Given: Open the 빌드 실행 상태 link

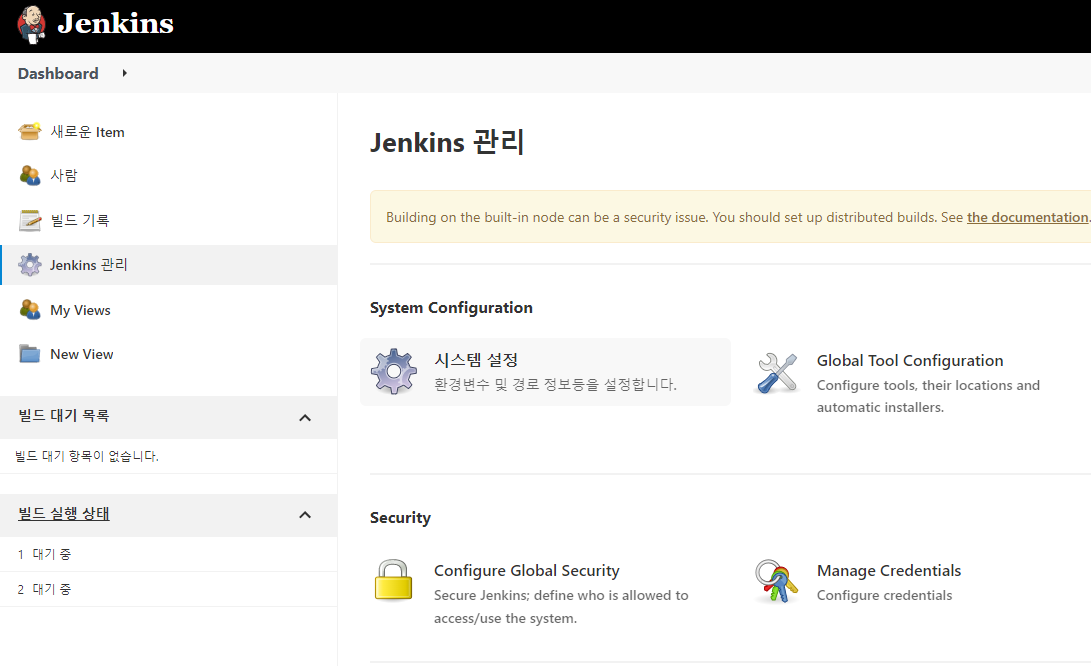Looking at the screenshot, I should (x=64, y=514).
